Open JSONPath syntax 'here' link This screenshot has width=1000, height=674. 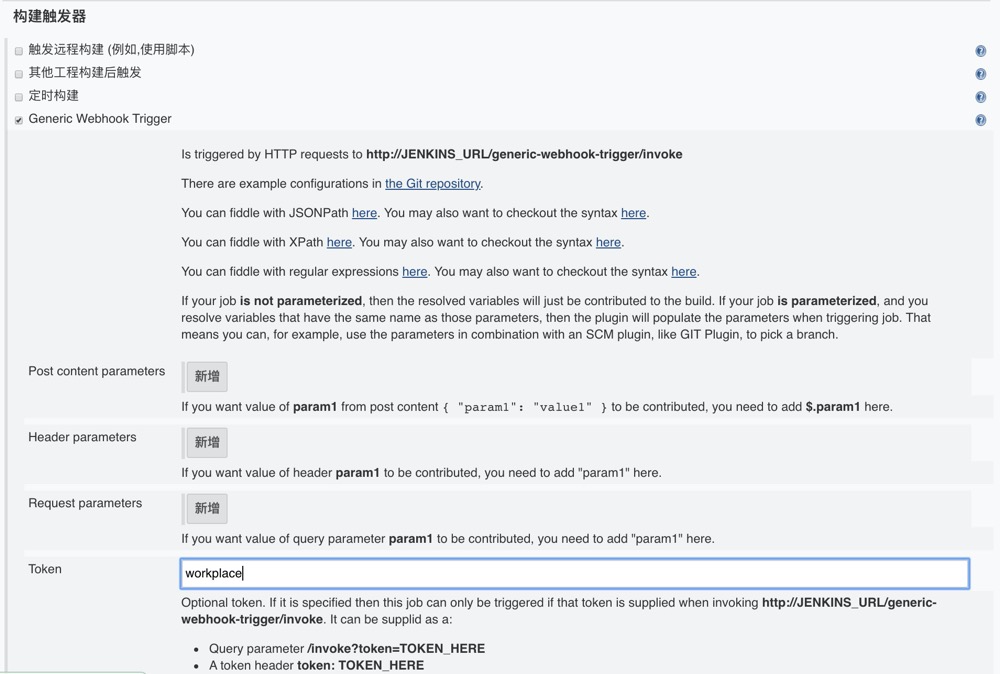[x=633, y=213]
